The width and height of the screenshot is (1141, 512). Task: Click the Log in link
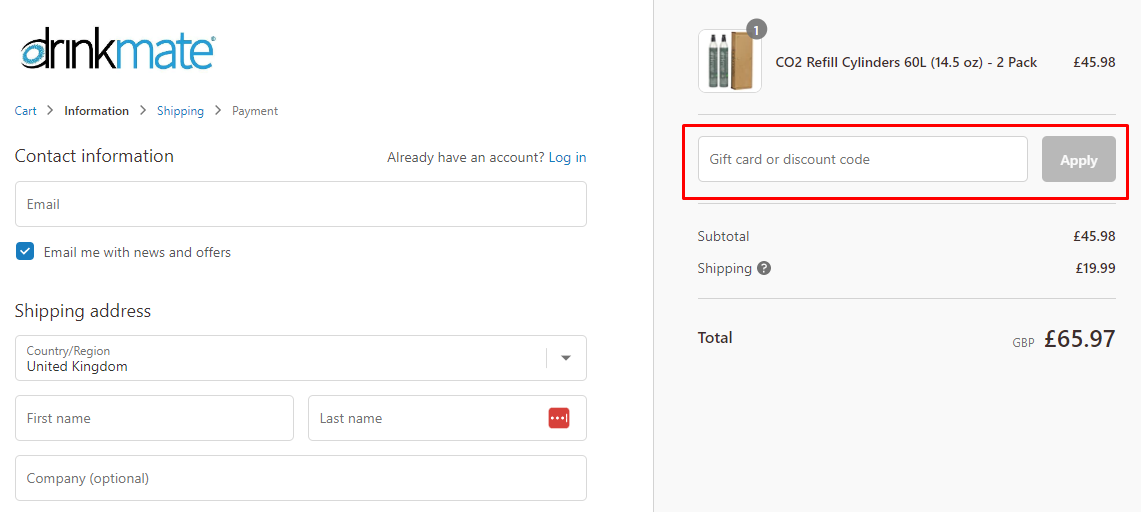pyautogui.click(x=568, y=157)
